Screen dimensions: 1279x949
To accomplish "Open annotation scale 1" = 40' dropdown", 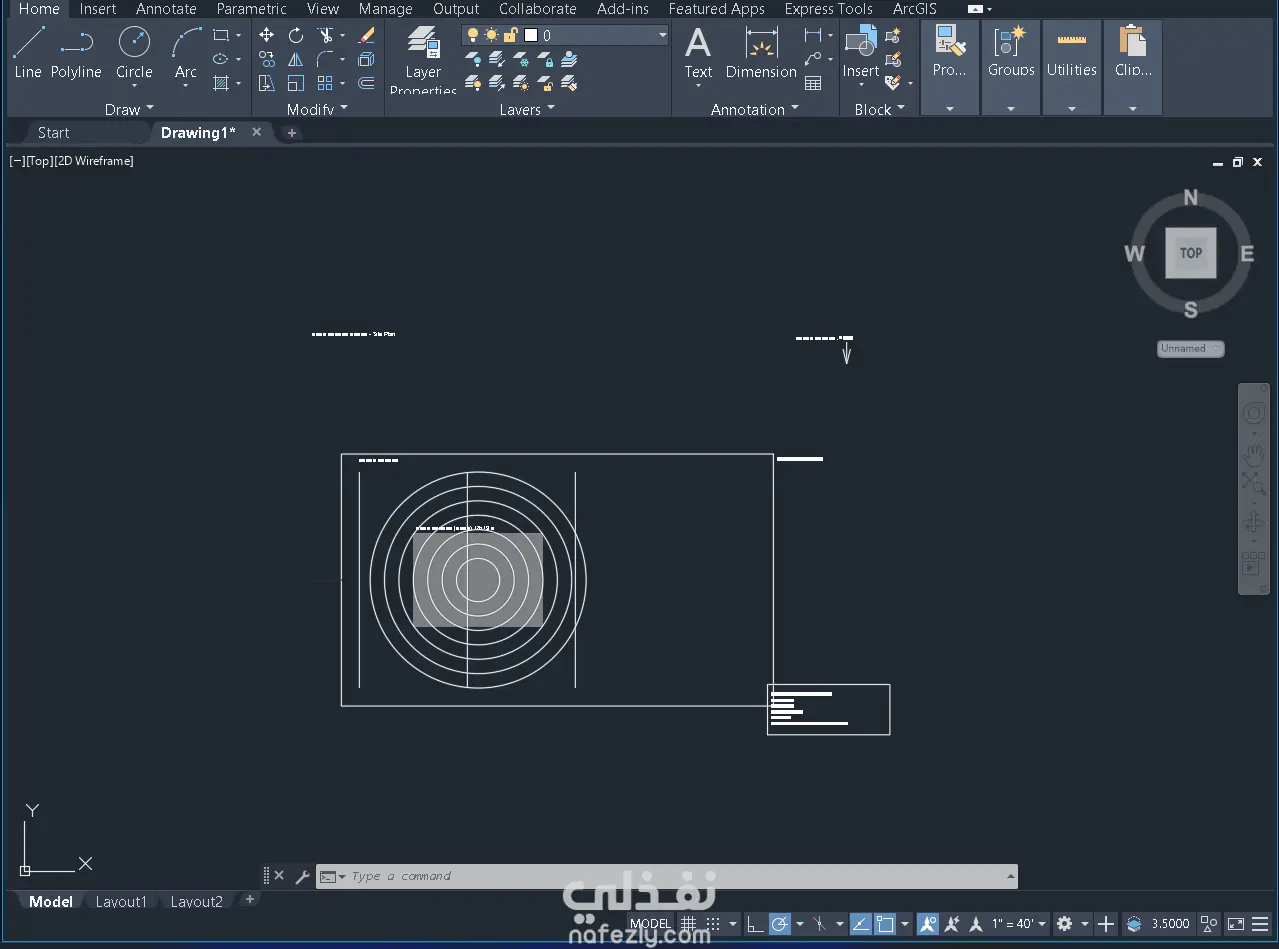I will [1019, 924].
